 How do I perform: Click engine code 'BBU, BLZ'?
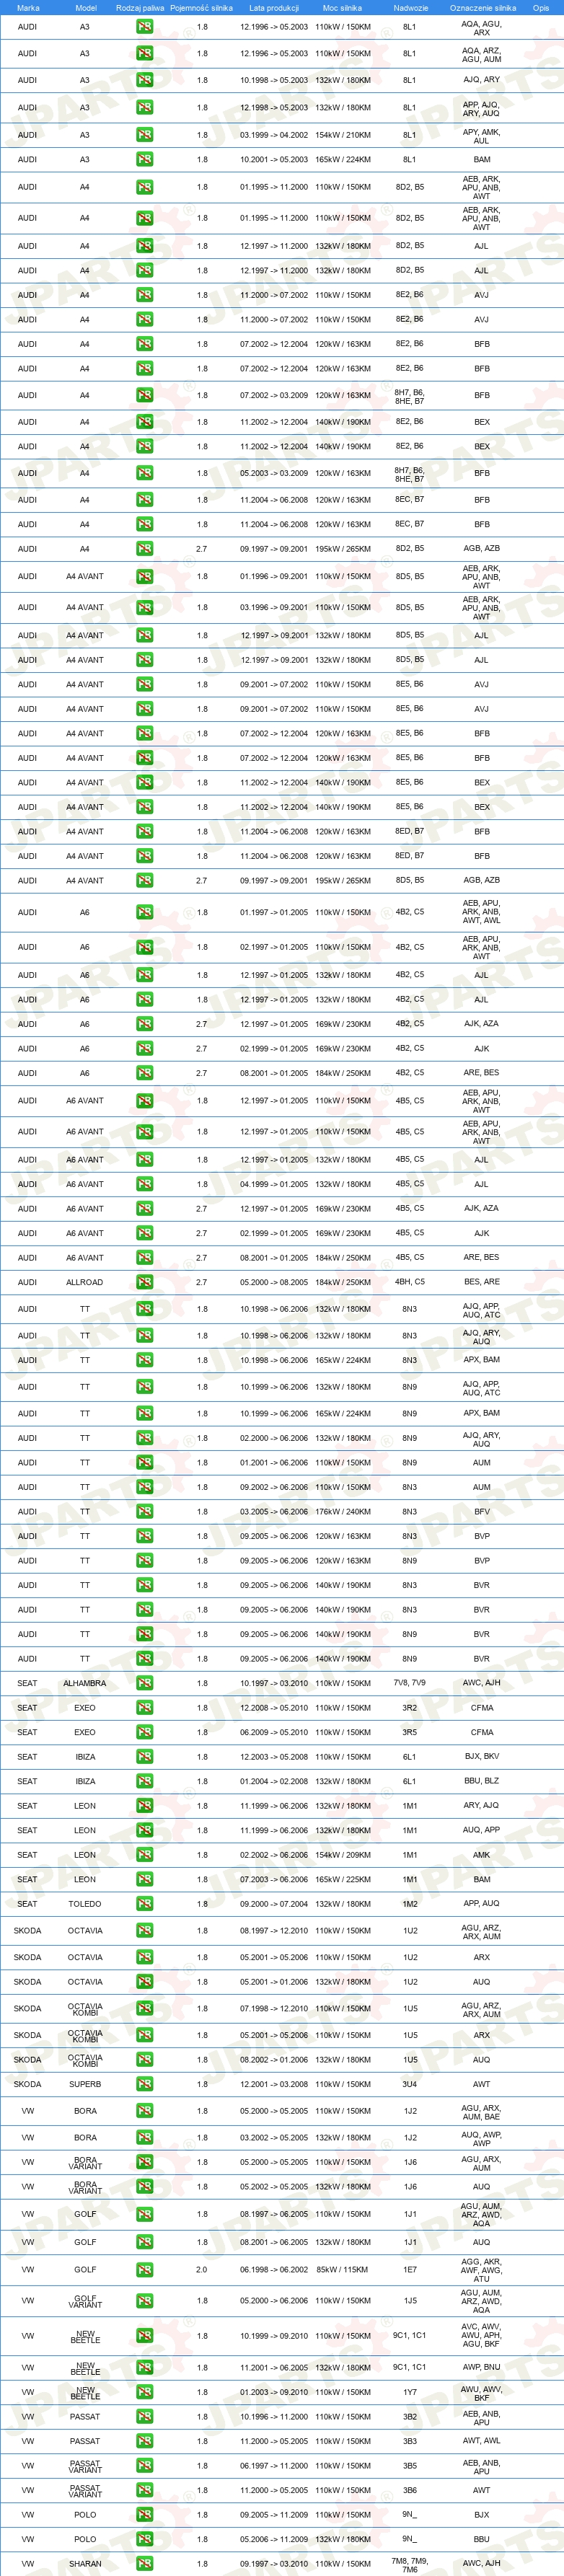482,1781
